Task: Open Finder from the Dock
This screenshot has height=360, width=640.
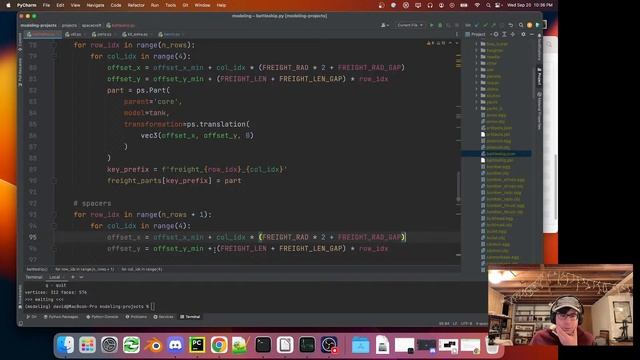Action: [65, 345]
